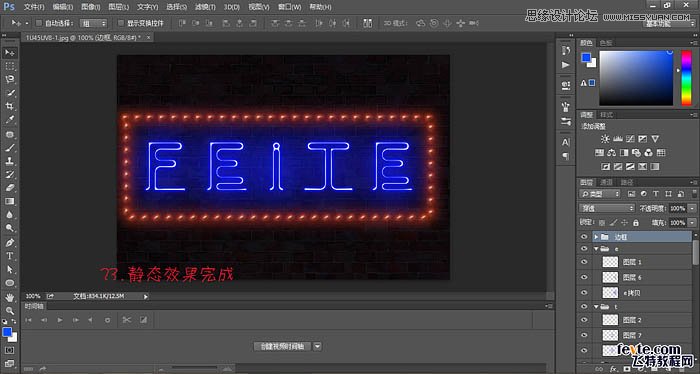Open the History panel icon
This screenshot has width=700, height=374.
(x=566, y=50)
